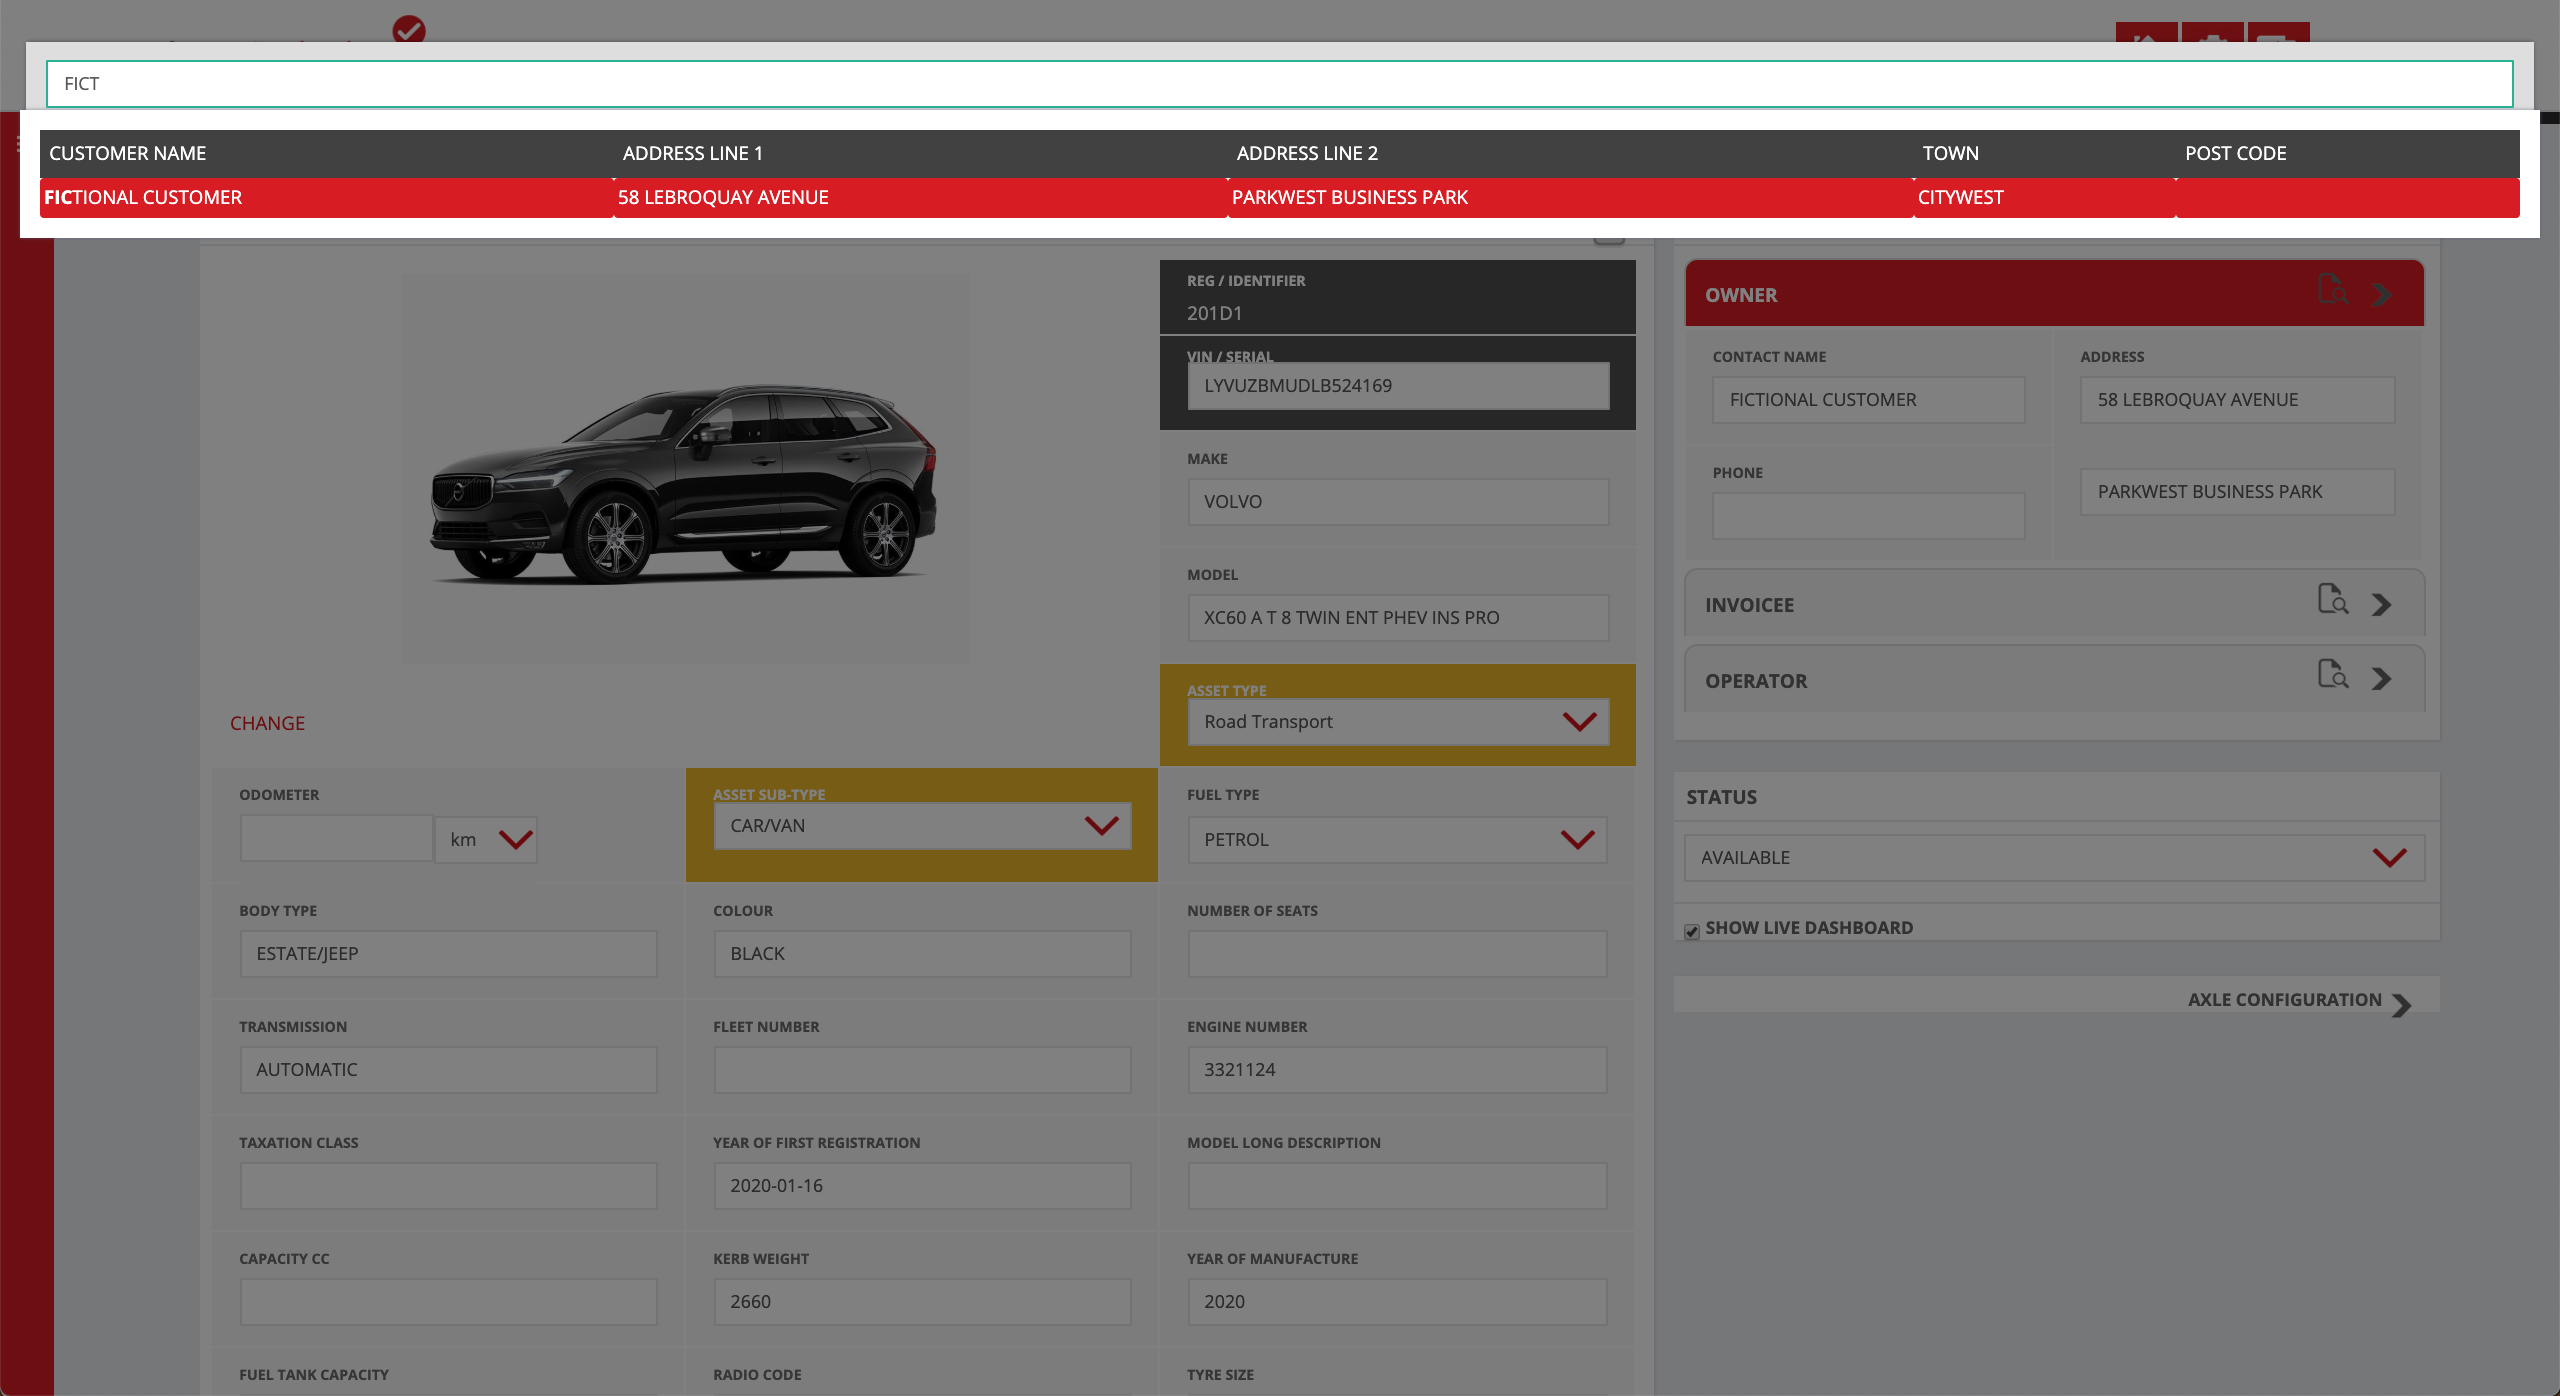
Task: Click Owner Contact Name field
Action: click(1868, 400)
